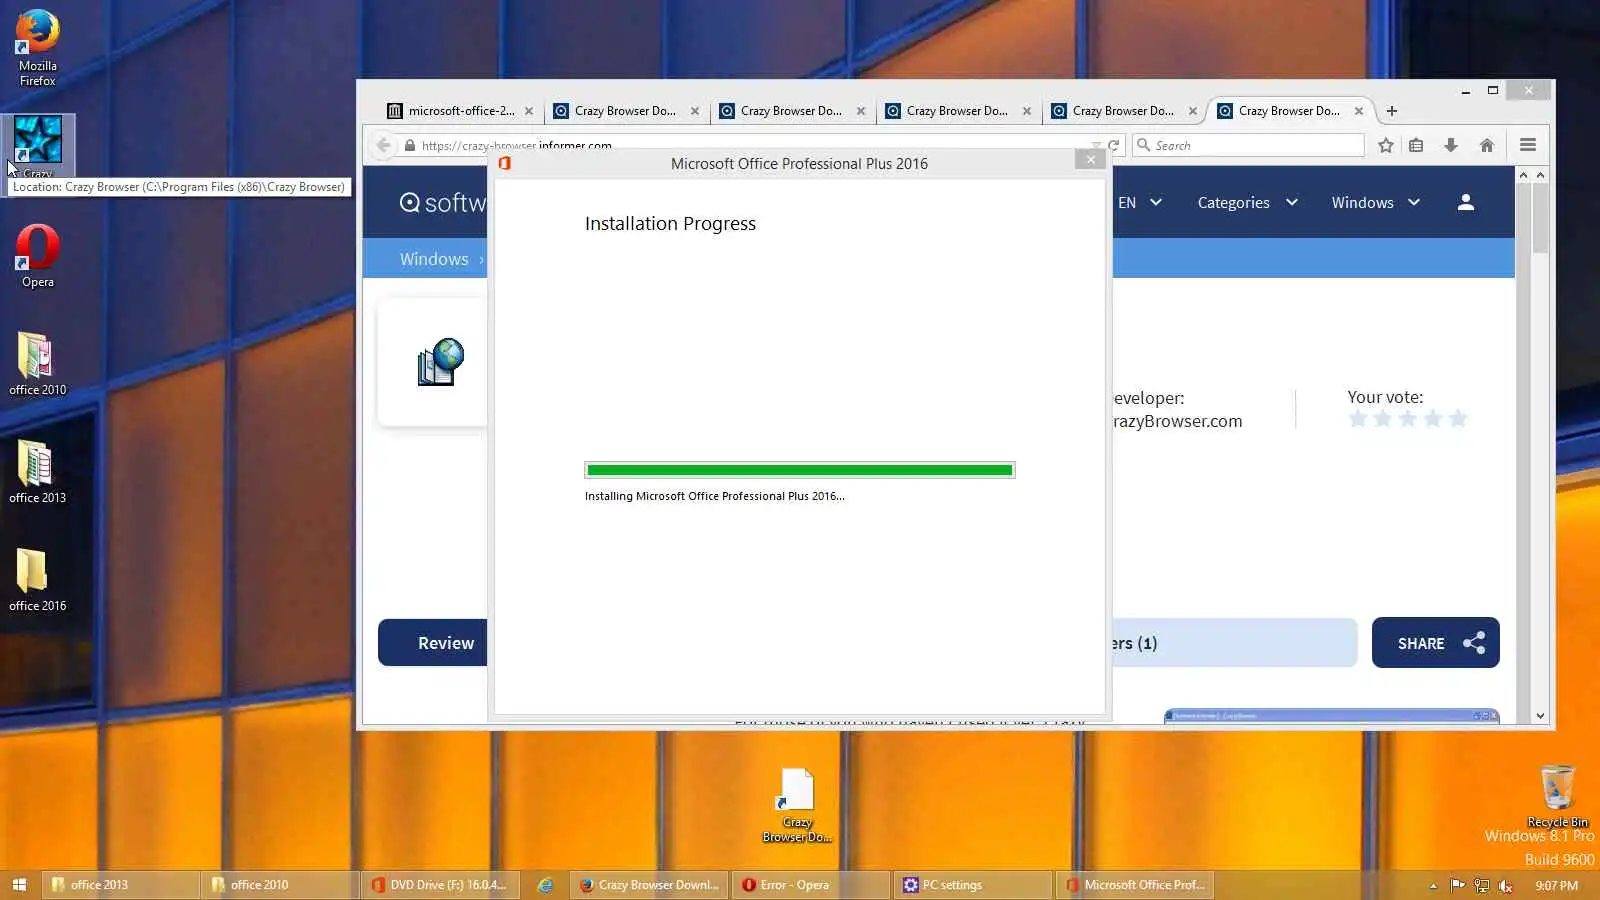Click the Software Informer logo

click(x=443, y=203)
